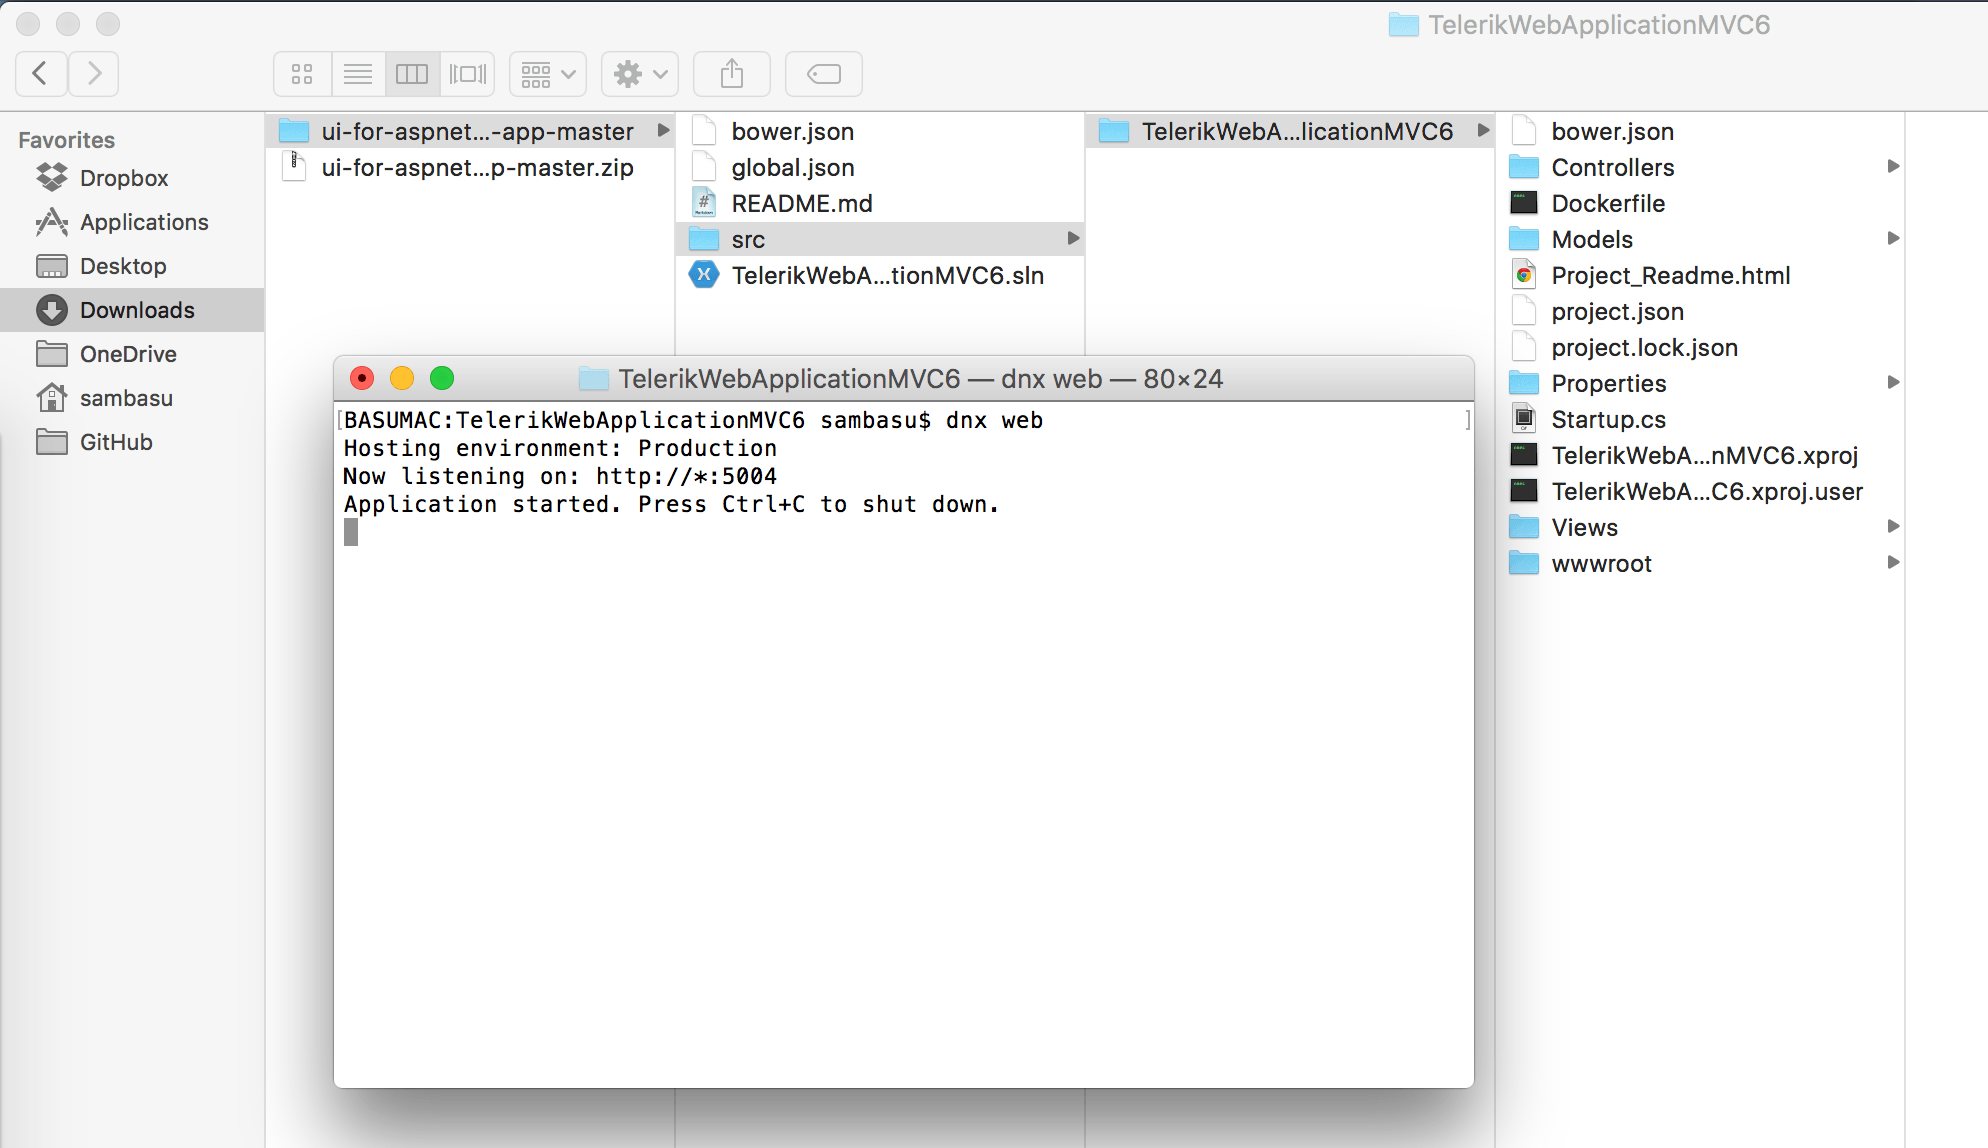Click the grid view icon in toolbar

(x=302, y=74)
